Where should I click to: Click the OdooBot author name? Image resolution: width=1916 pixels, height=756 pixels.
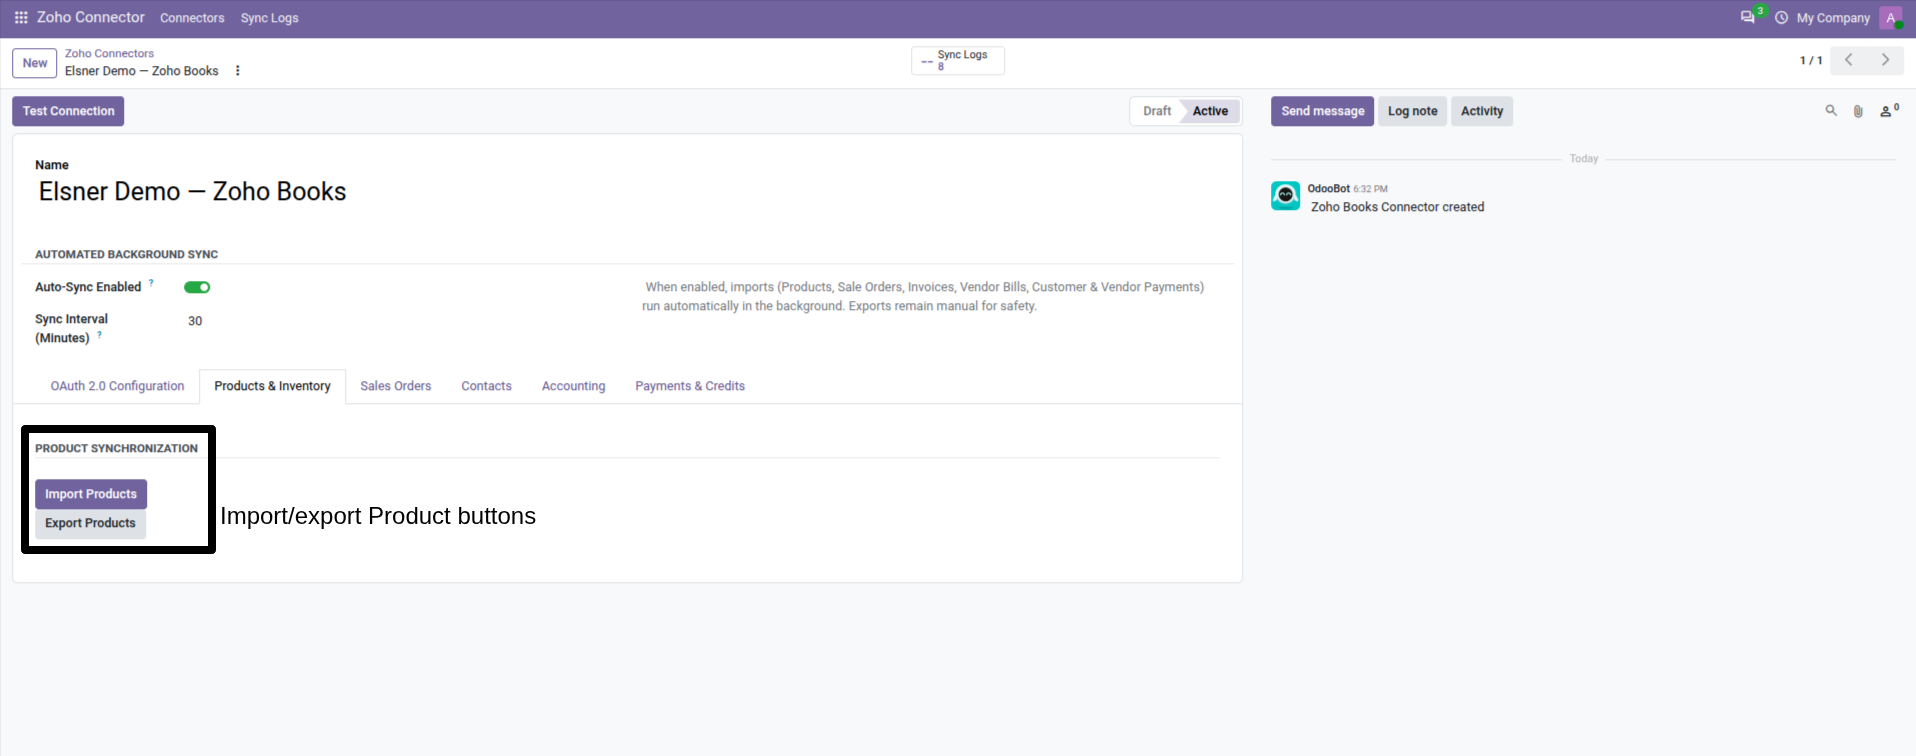point(1328,189)
